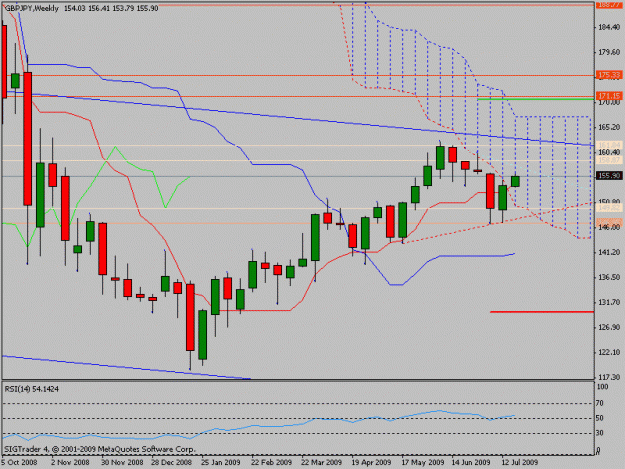Click the black 155.90 current price tag
This screenshot has height=469, width=625.
point(609,176)
